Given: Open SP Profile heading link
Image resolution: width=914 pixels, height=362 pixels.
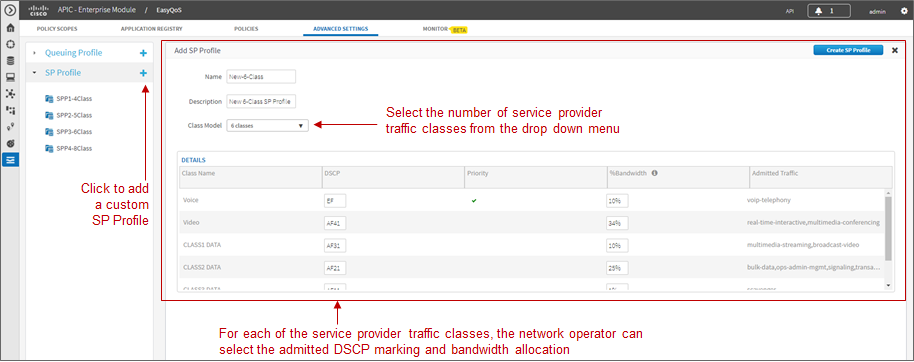Looking at the screenshot, I should point(63,73).
